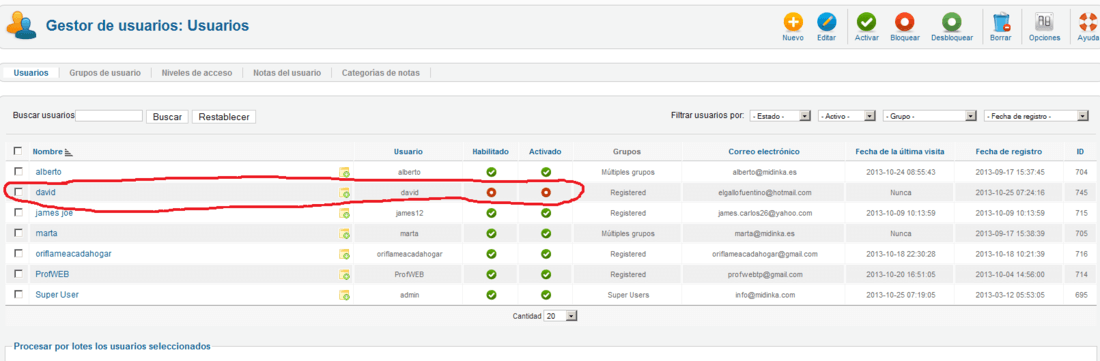Click the Buscar button
Screen dimensions: 1100x361
click(167, 117)
